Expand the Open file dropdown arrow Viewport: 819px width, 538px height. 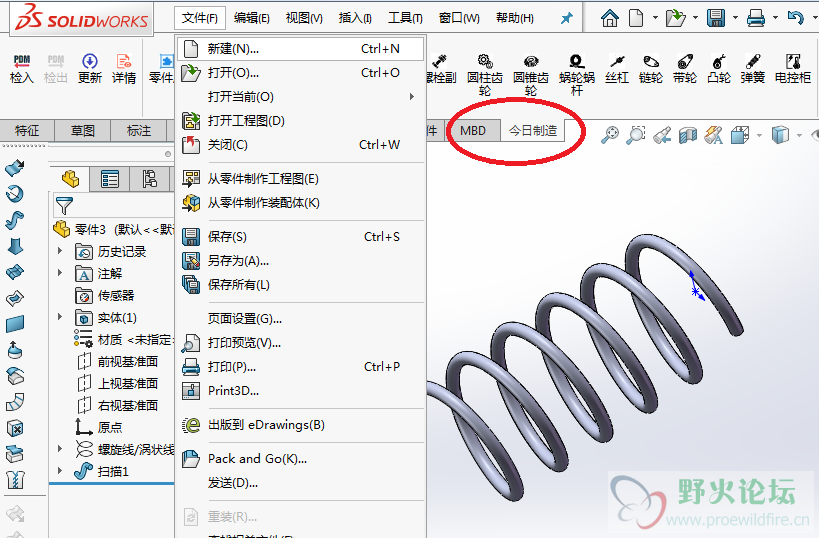click(695, 18)
